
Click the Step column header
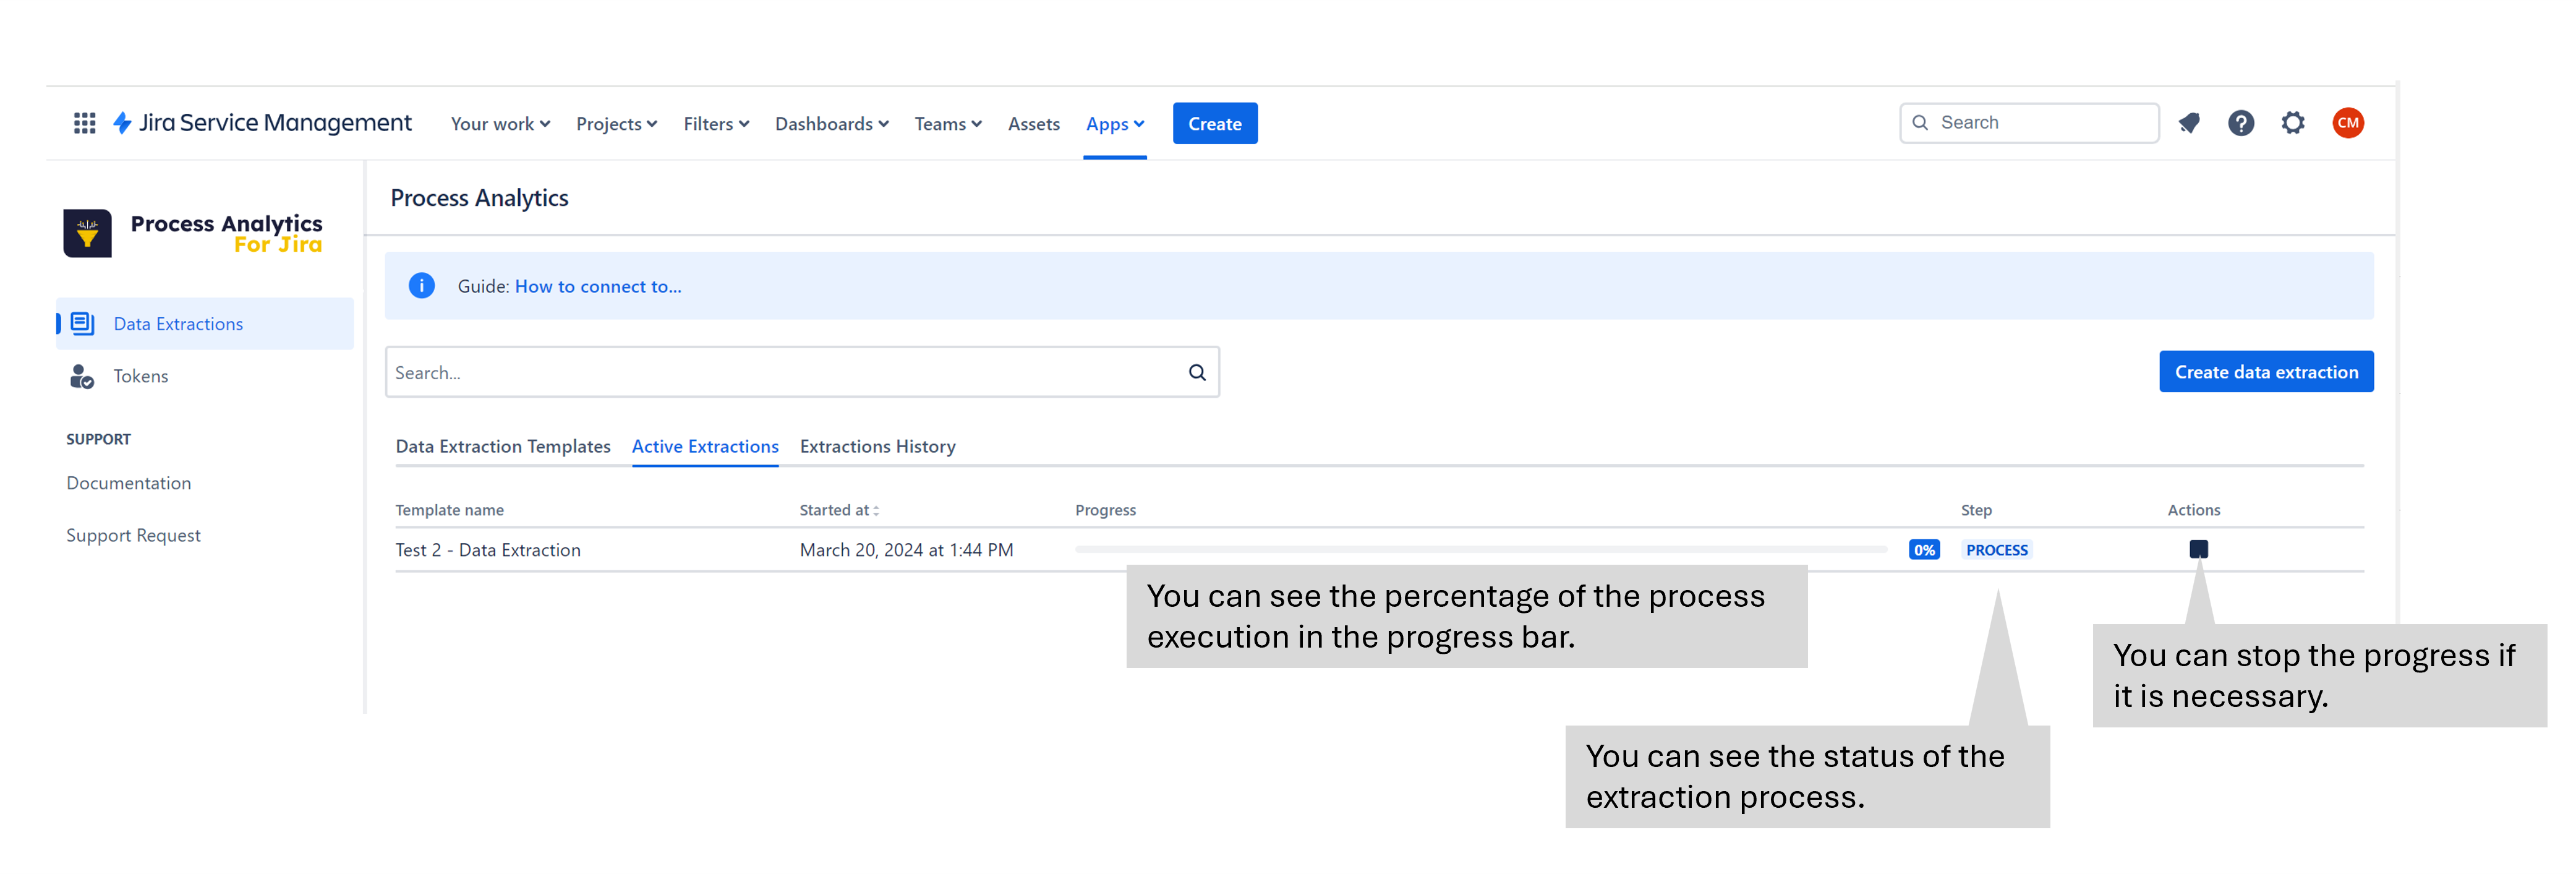pos(1975,510)
